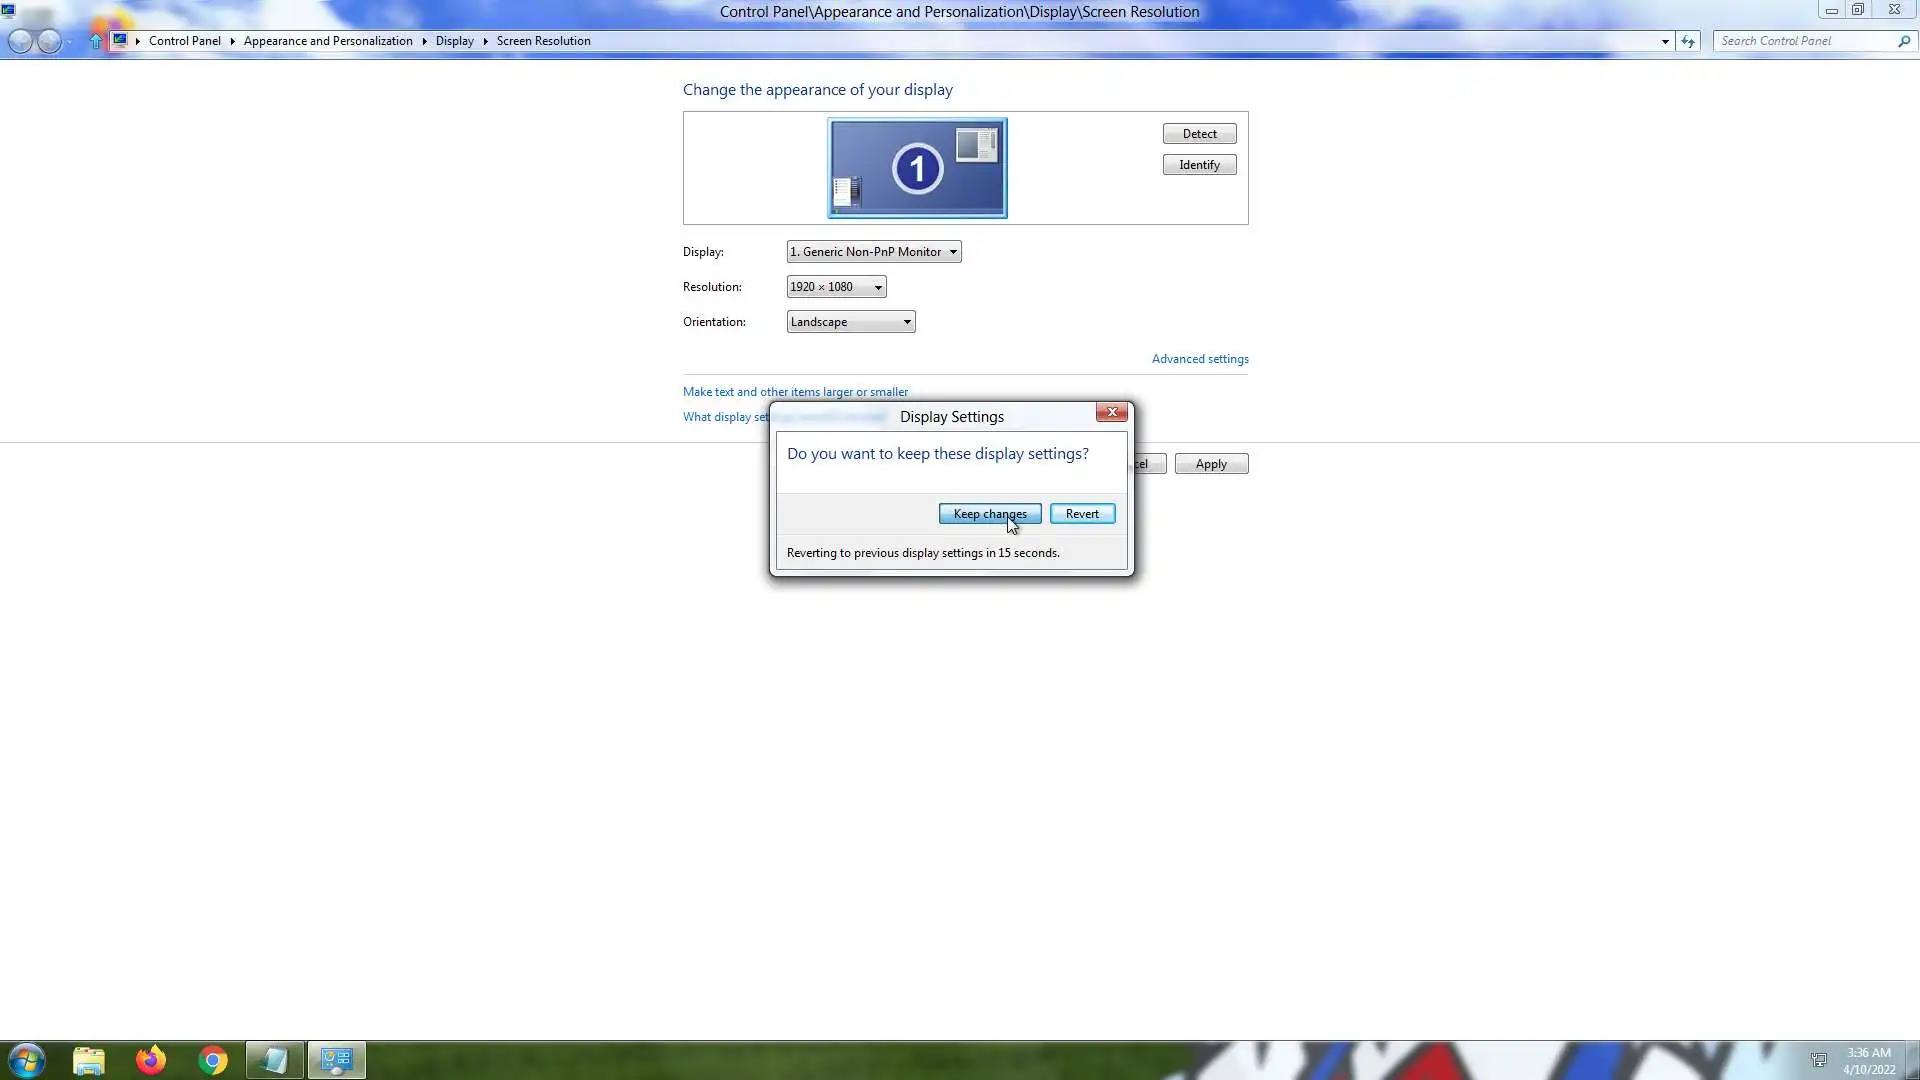This screenshot has width=1920, height=1080.
Task: Click the network icon in system tray
Action: pos(1819,1060)
